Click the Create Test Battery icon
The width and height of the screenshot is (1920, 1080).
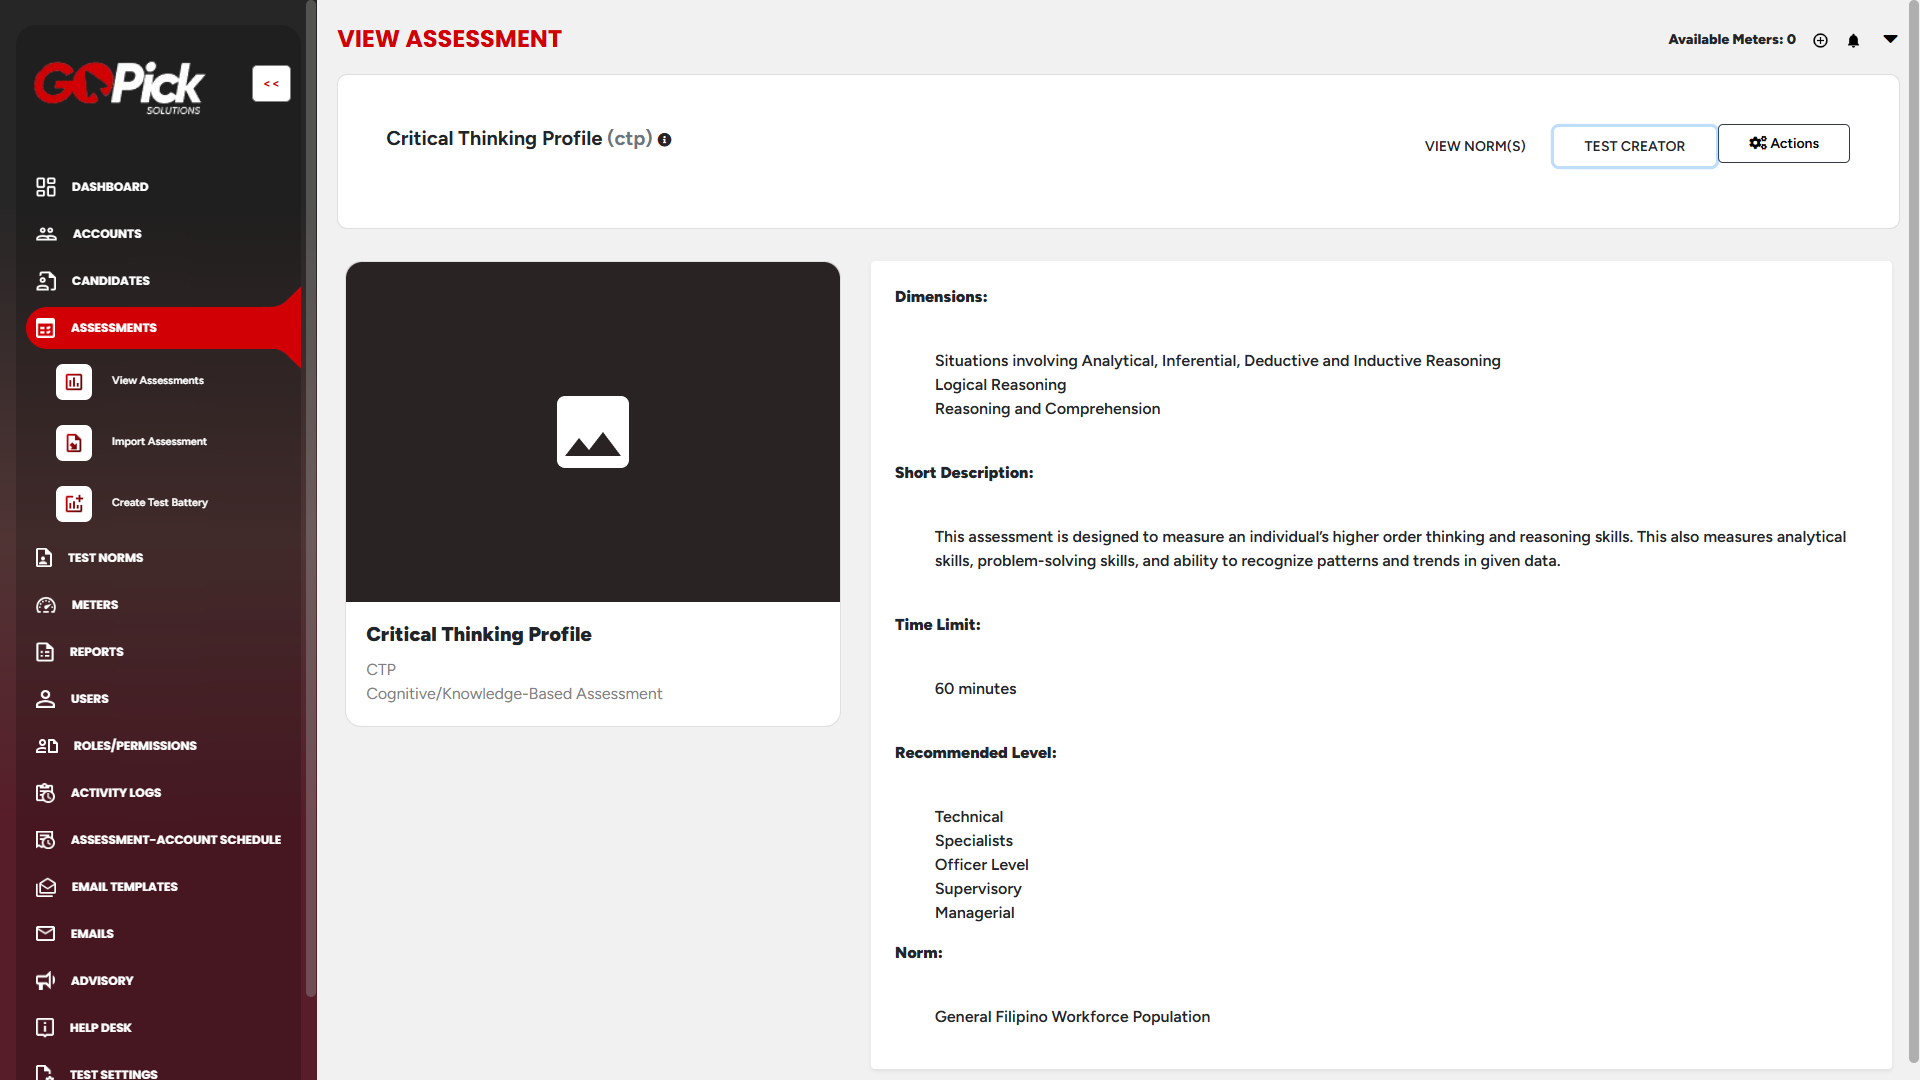pos(74,504)
